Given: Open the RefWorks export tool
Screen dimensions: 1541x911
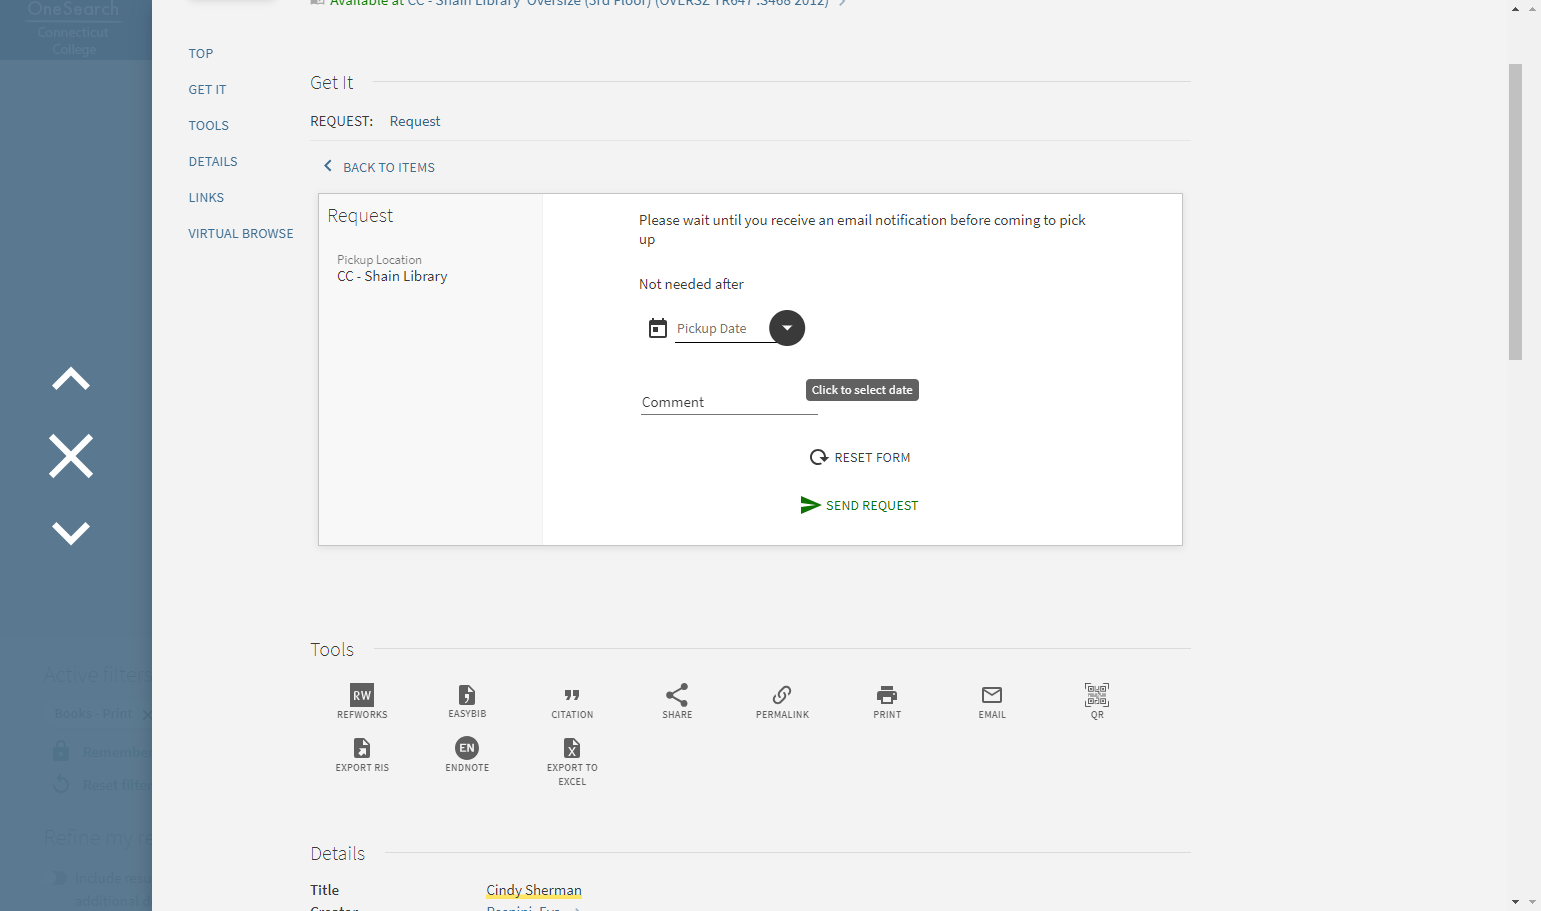Looking at the screenshot, I should tap(362, 701).
